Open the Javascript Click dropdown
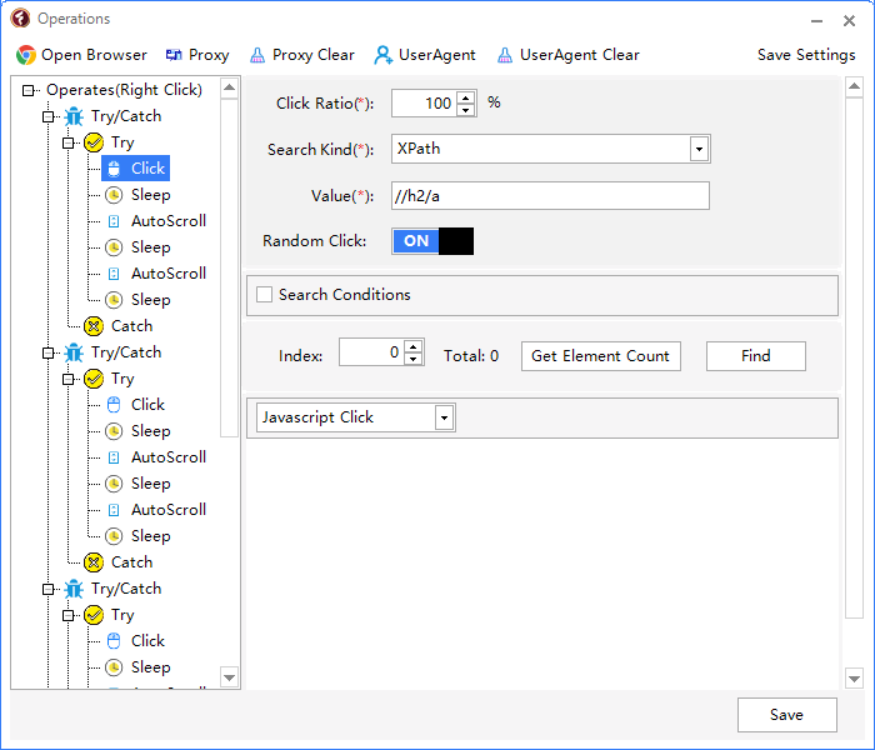Screen dimensions: 875x750 pyautogui.click(x=445, y=418)
